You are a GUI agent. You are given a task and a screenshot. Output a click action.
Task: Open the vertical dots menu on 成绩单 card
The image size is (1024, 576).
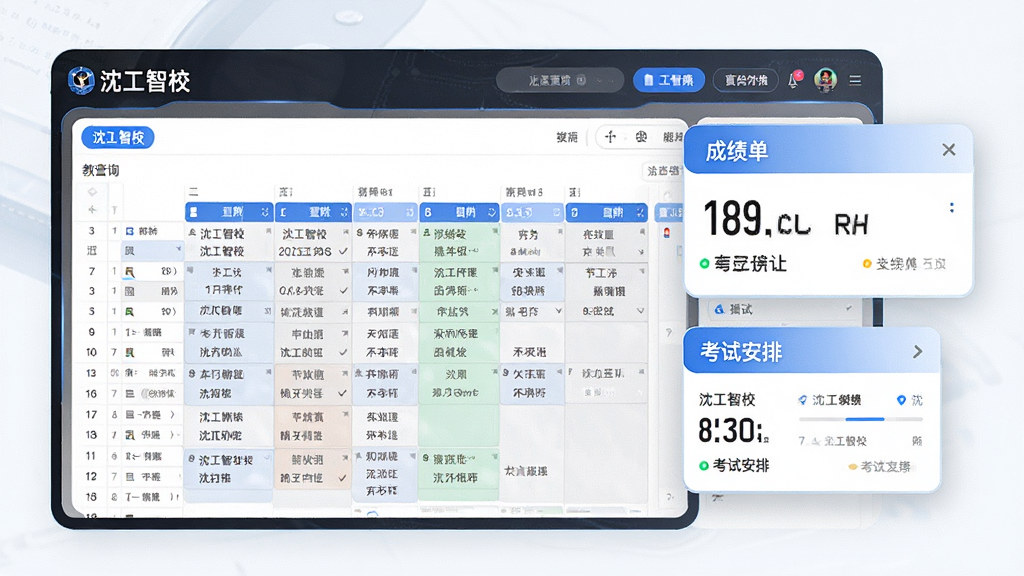coord(952,208)
